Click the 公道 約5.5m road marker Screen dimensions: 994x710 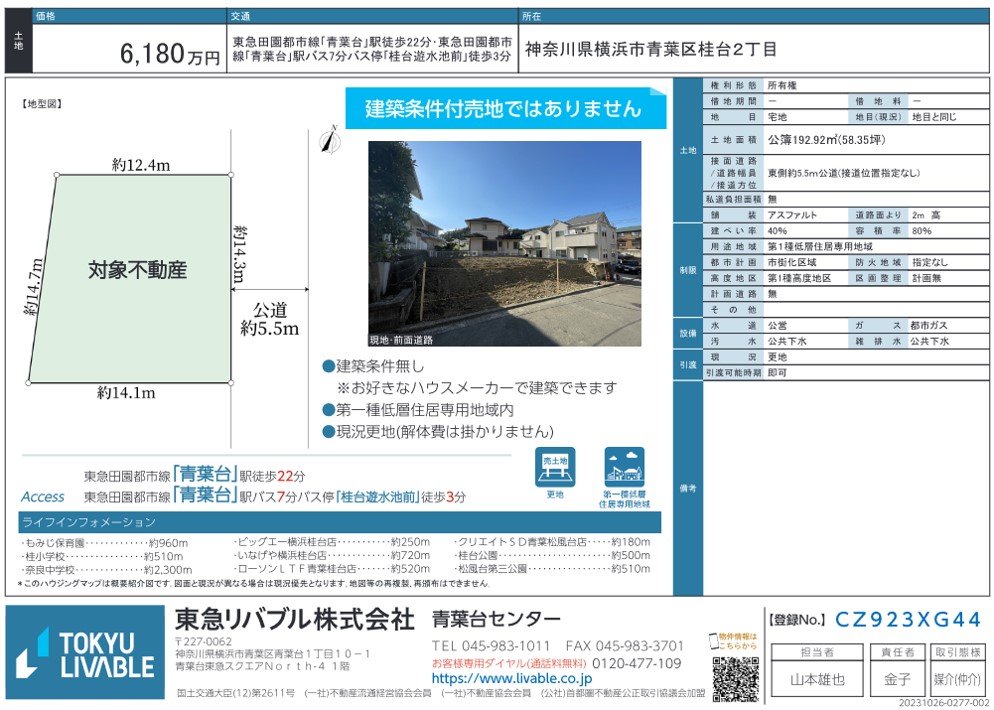[x=268, y=318]
